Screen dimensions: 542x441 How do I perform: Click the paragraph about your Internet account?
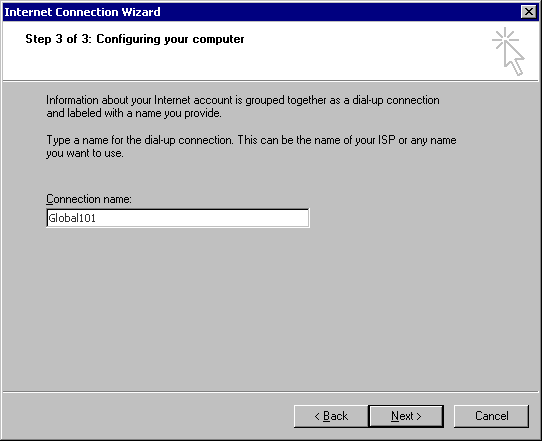pos(243,106)
